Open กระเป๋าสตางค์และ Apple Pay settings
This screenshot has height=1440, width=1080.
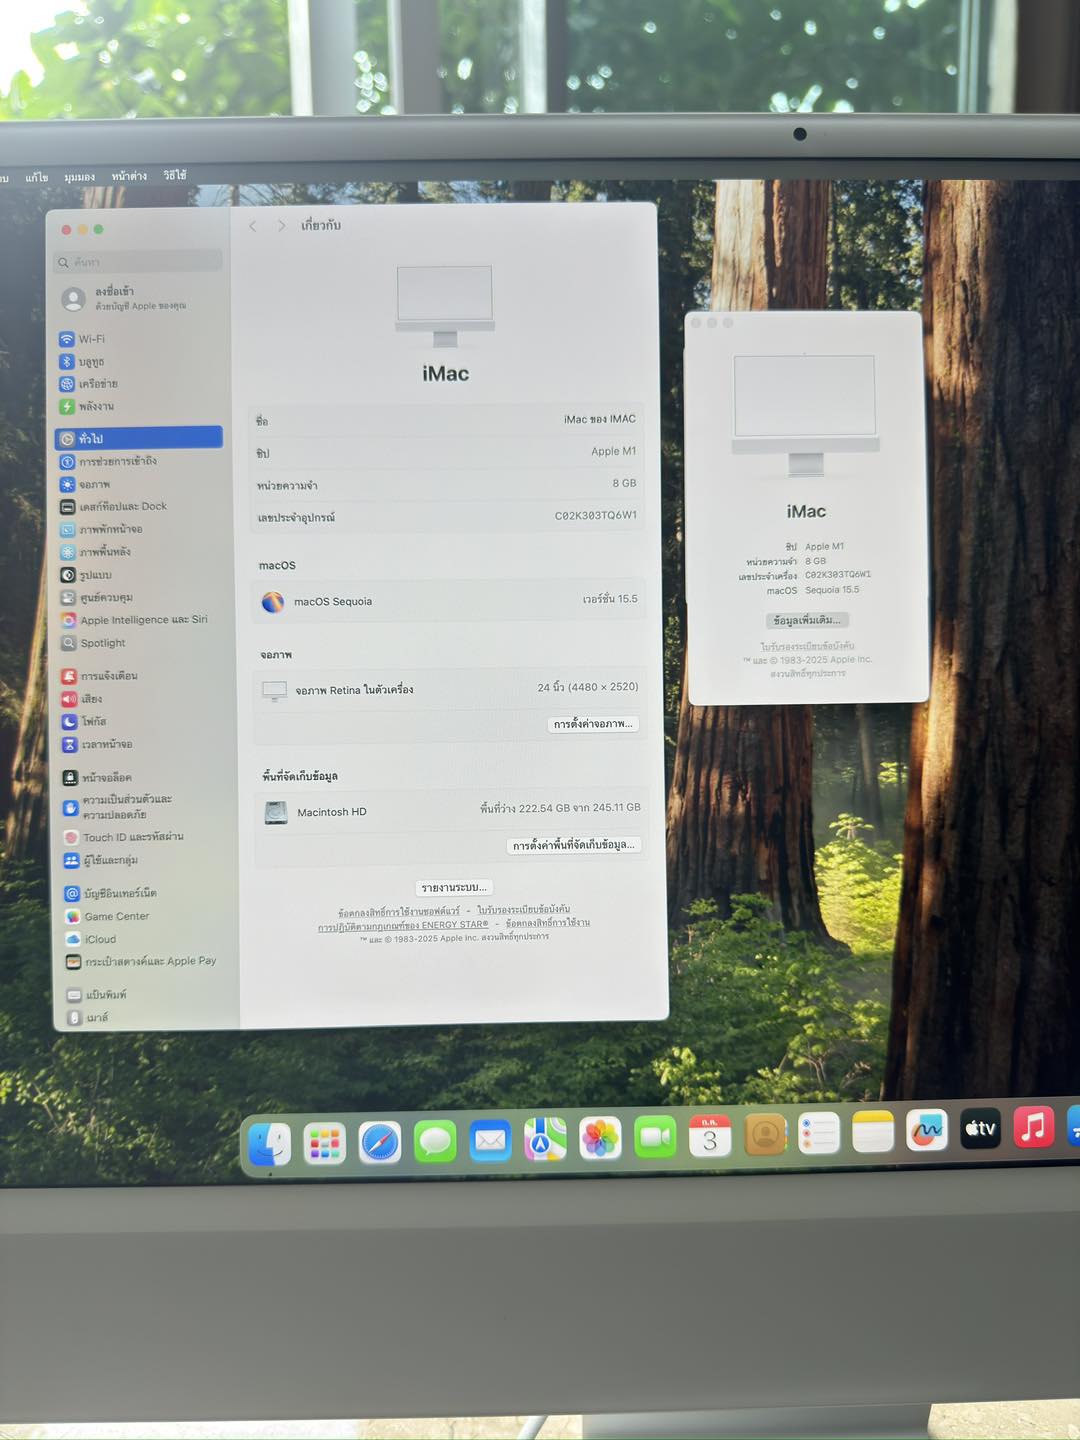[x=139, y=961]
